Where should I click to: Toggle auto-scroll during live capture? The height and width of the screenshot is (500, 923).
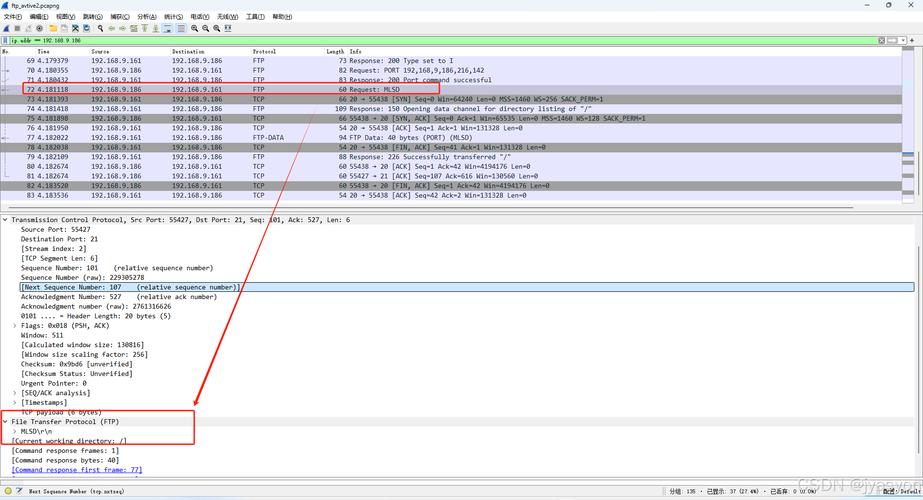pos(167,28)
